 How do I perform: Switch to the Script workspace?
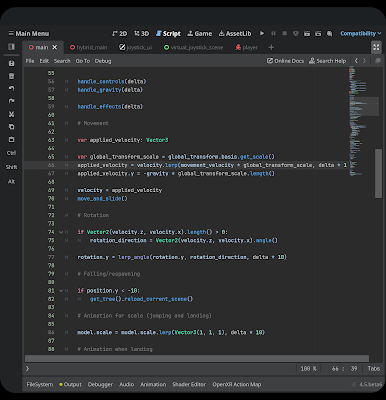pos(168,33)
